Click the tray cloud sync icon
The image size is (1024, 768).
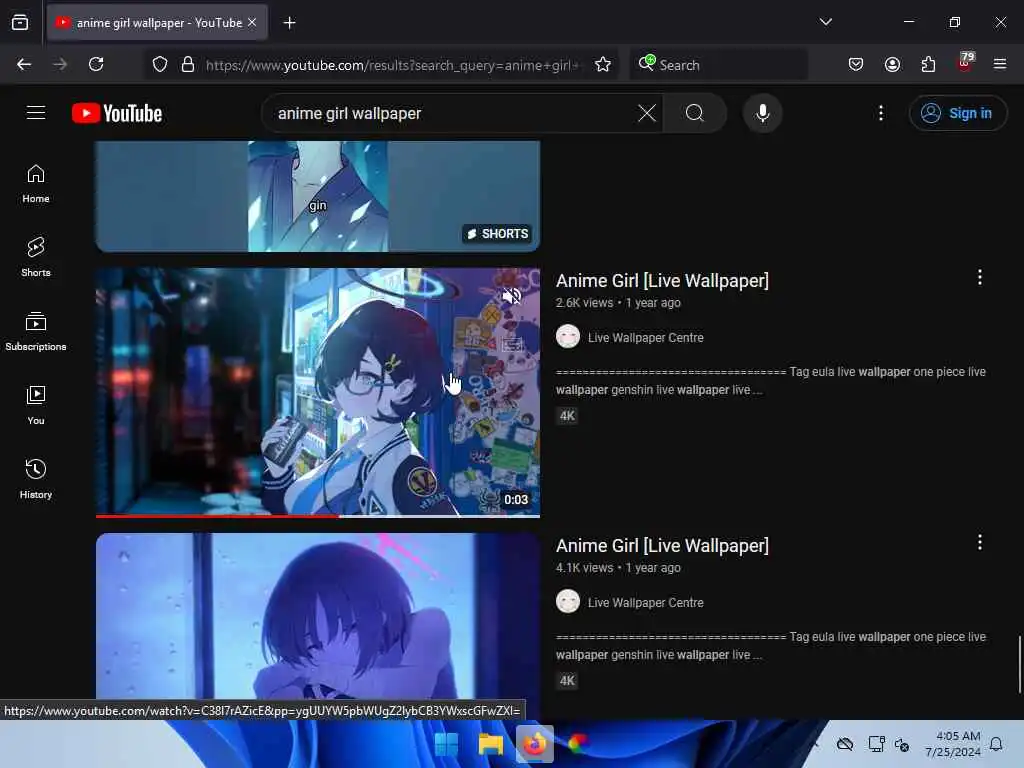(x=845, y=744)
